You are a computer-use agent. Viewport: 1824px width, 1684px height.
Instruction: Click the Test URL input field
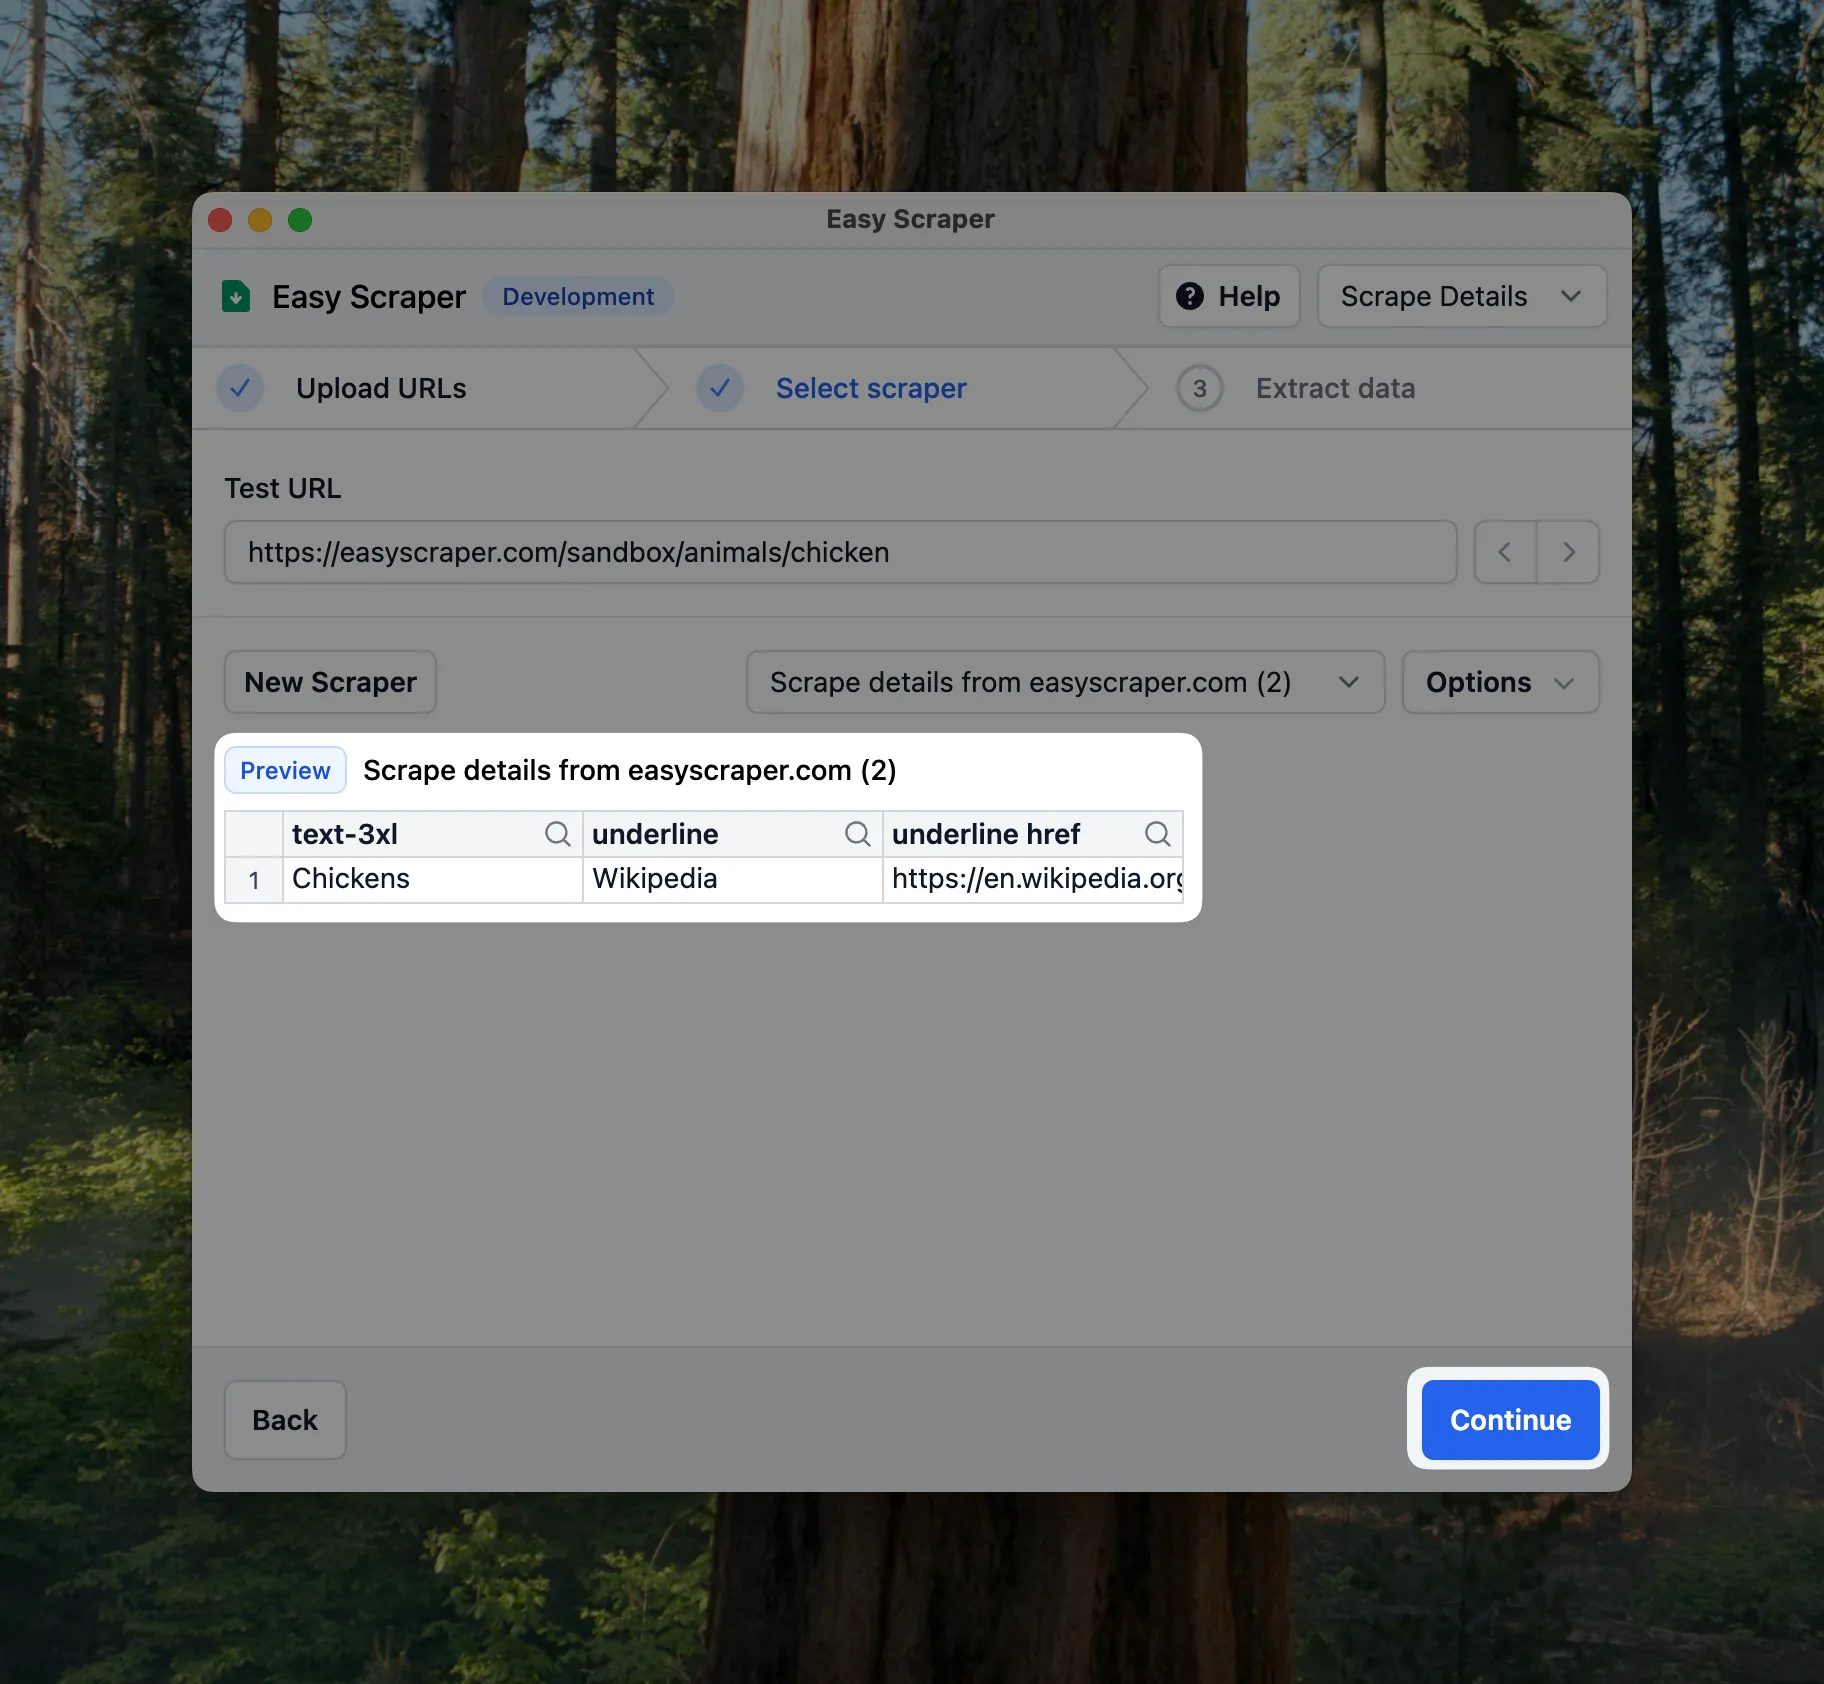[840, 552]
